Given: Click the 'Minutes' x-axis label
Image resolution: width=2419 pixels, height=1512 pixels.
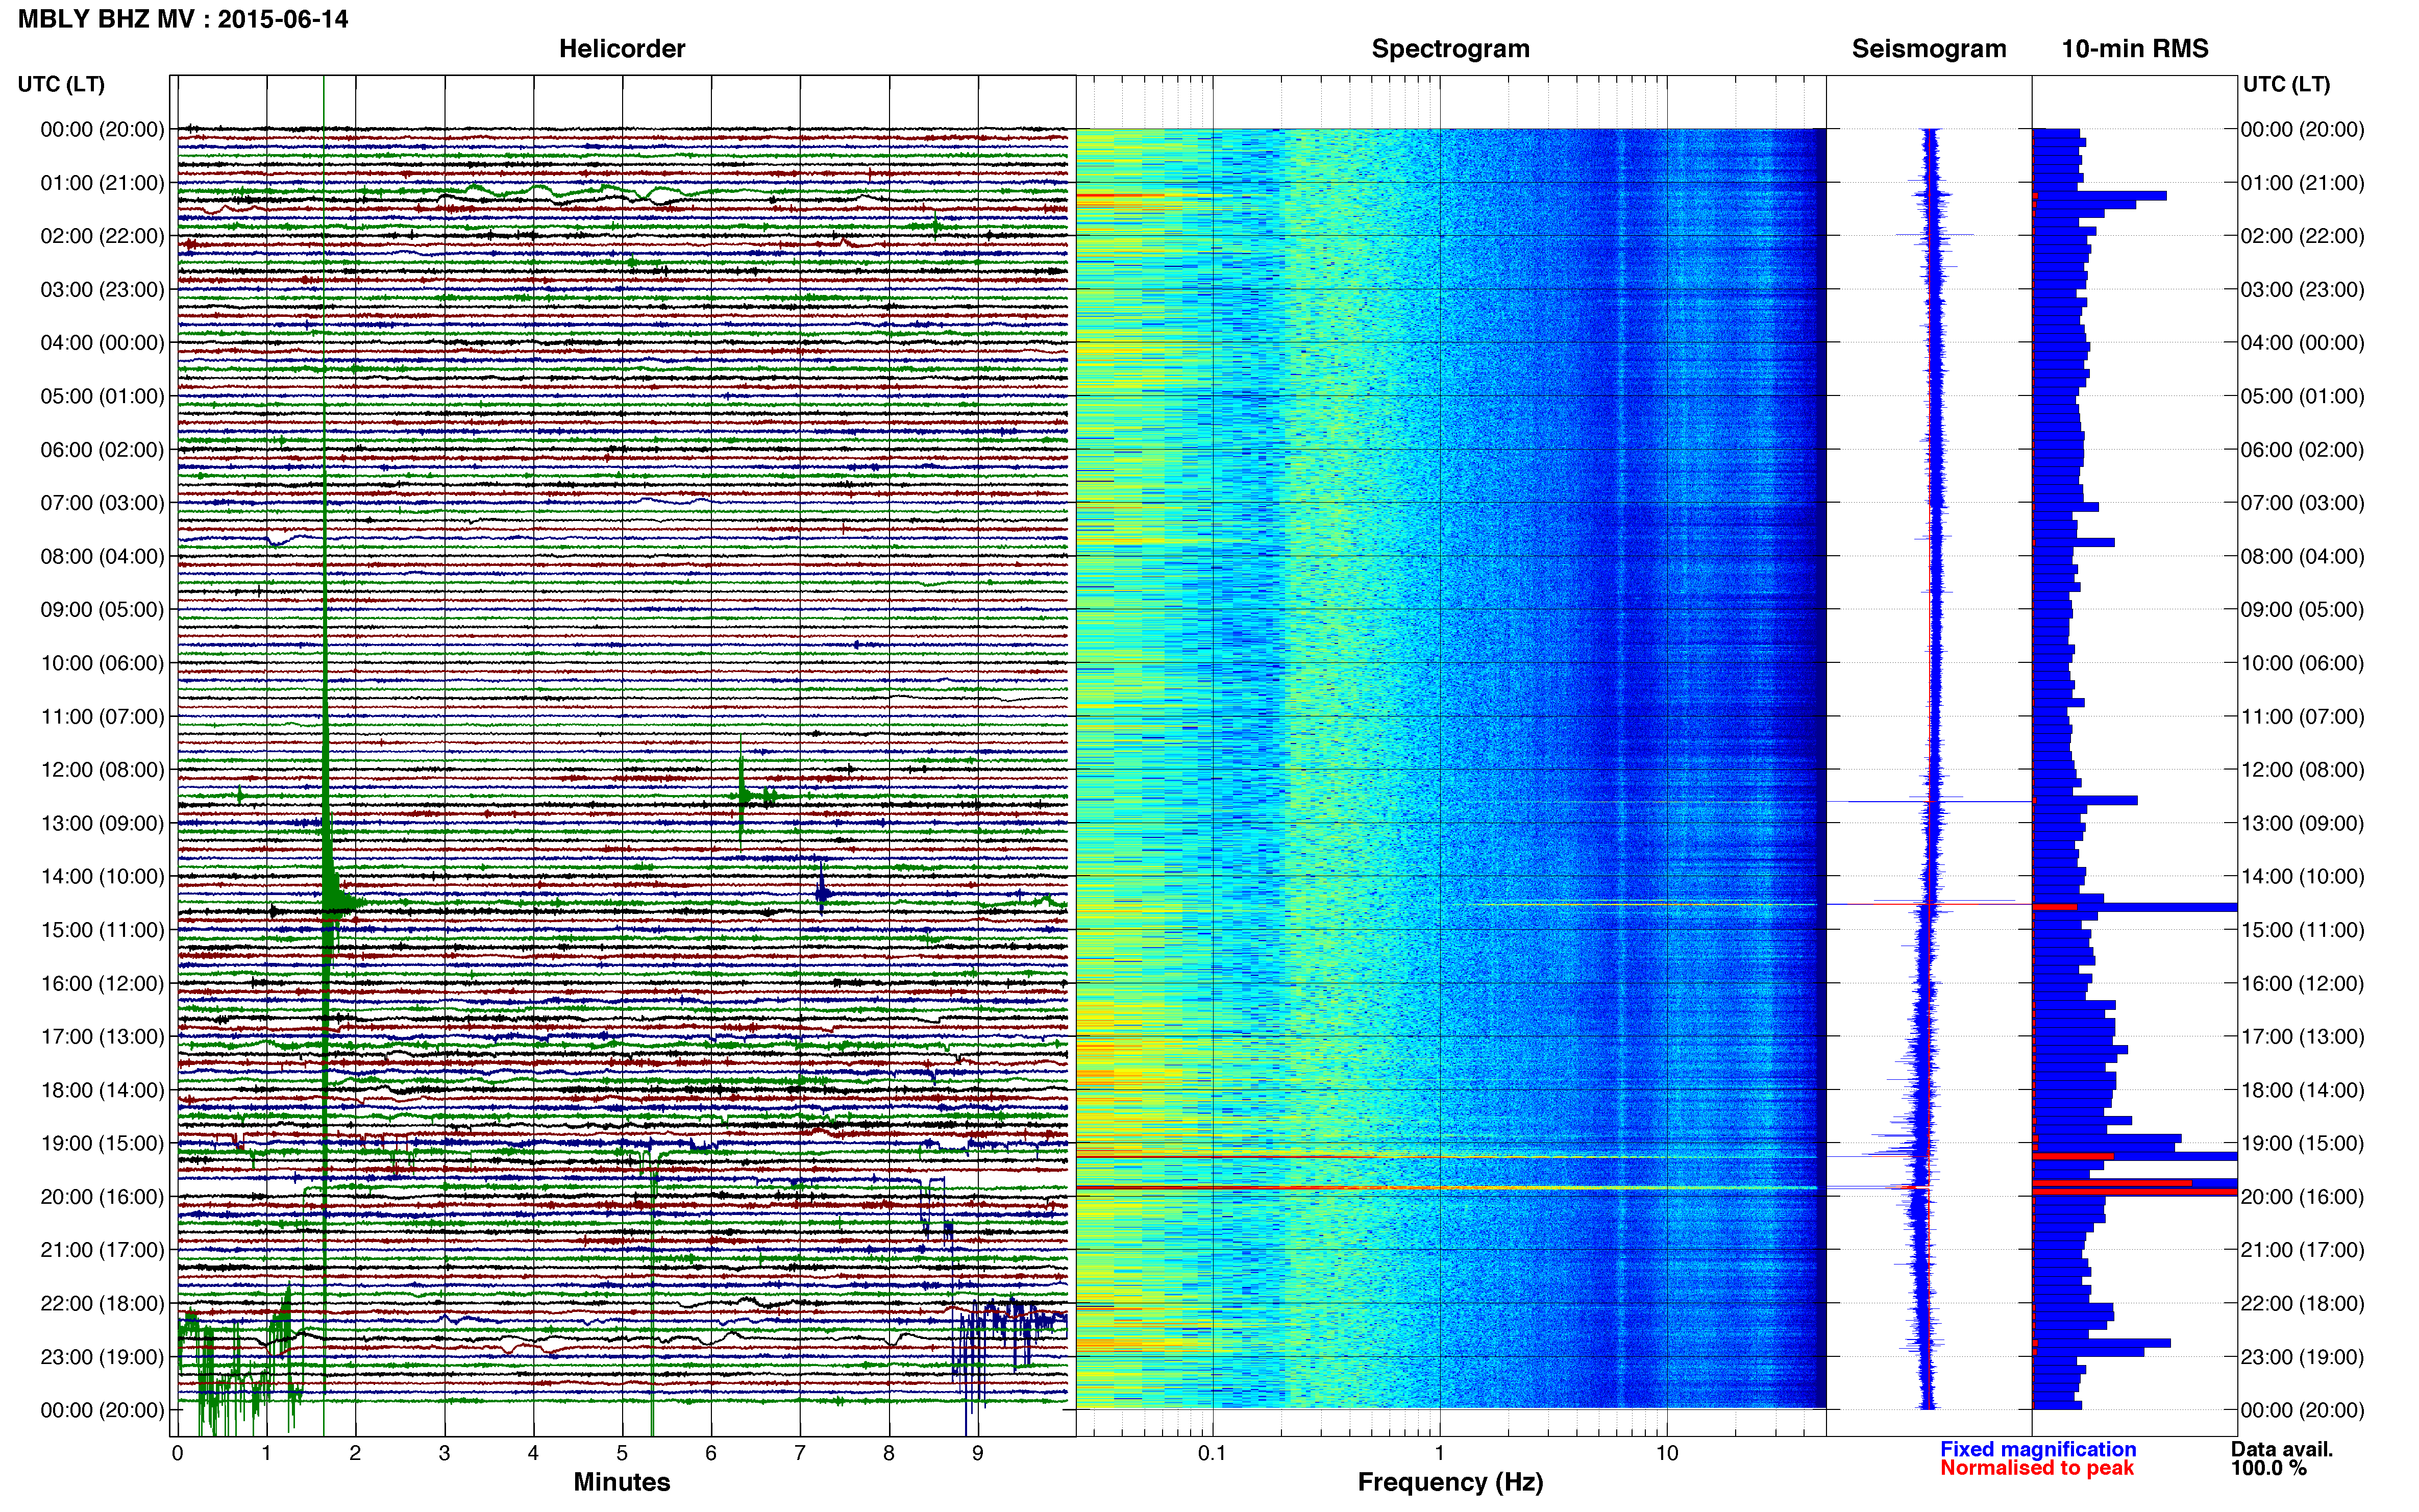Looking at the screenshot, I should pyautogui.click(x=622, y=1482).
